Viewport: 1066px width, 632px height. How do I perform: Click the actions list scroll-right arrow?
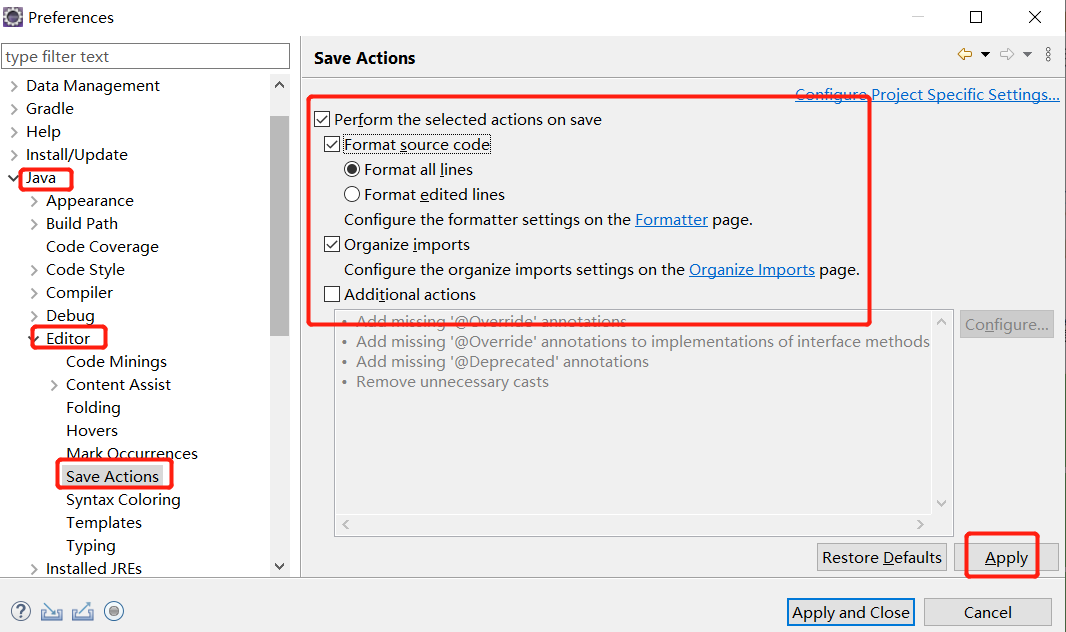[920, 525]
